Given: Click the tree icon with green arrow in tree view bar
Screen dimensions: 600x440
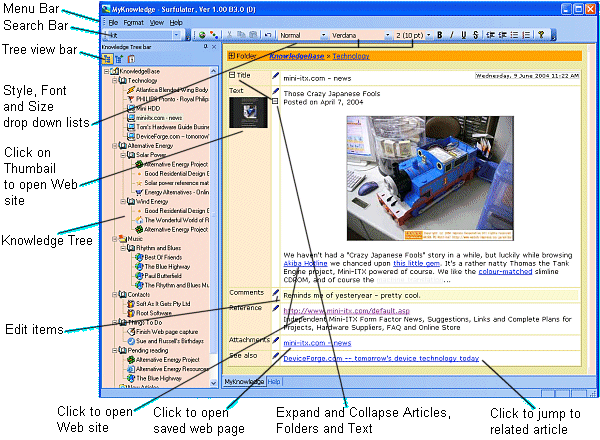Looking at the screenshot, I should (x=119, y=59).
